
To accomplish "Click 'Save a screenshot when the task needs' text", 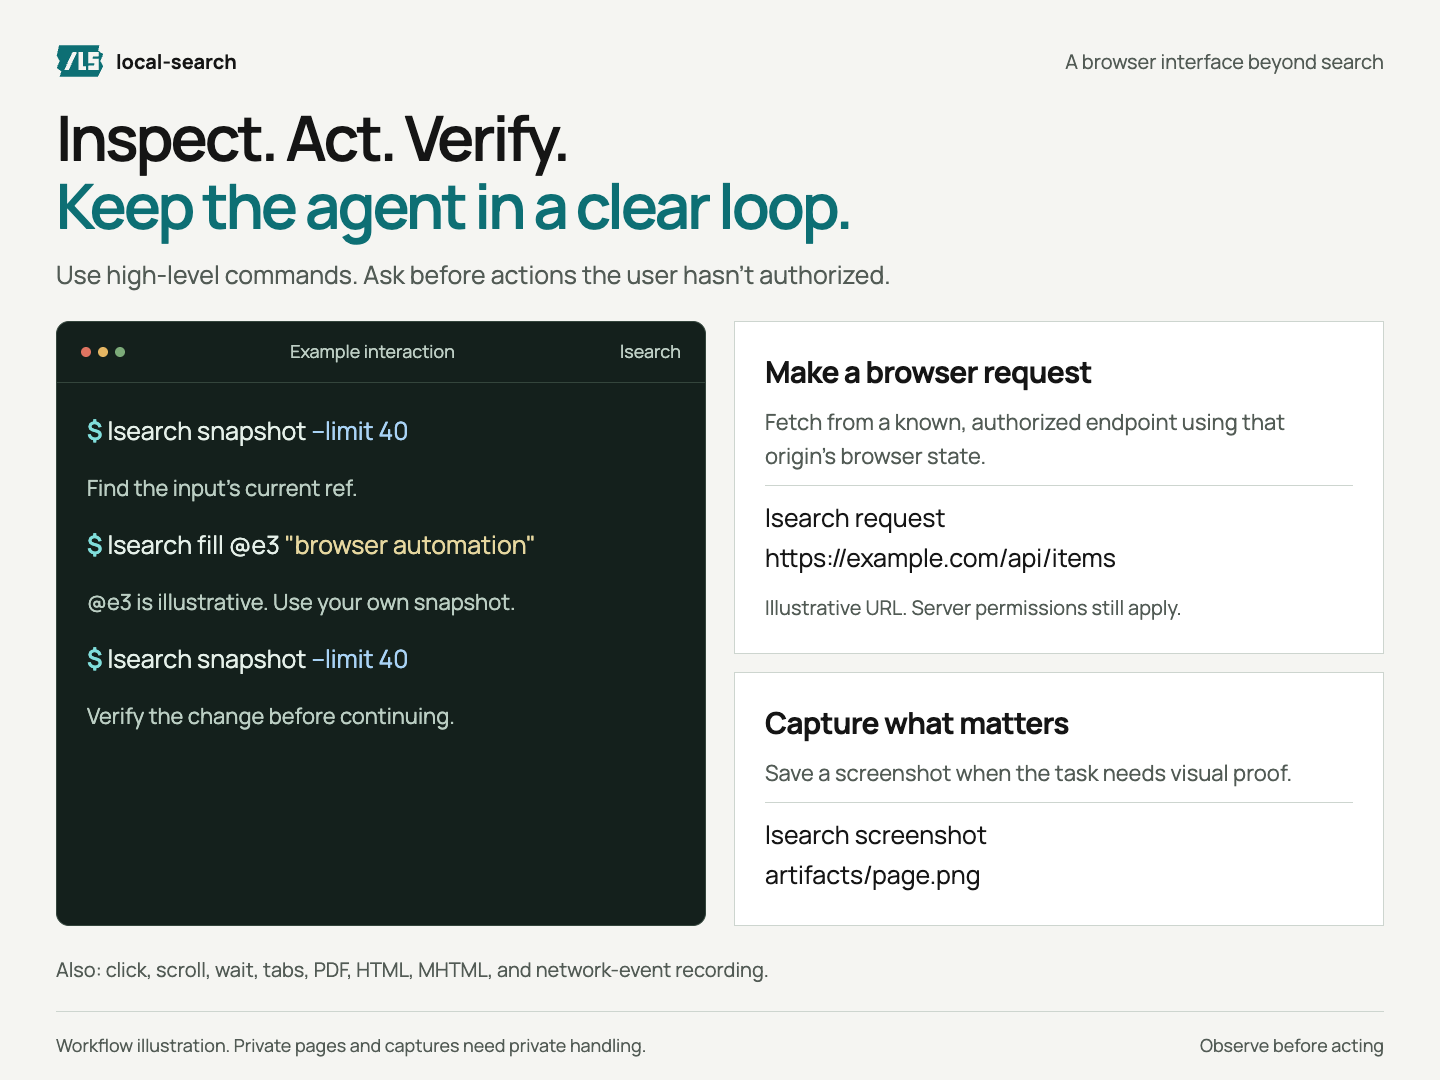I will click(x=1028, y=773).
